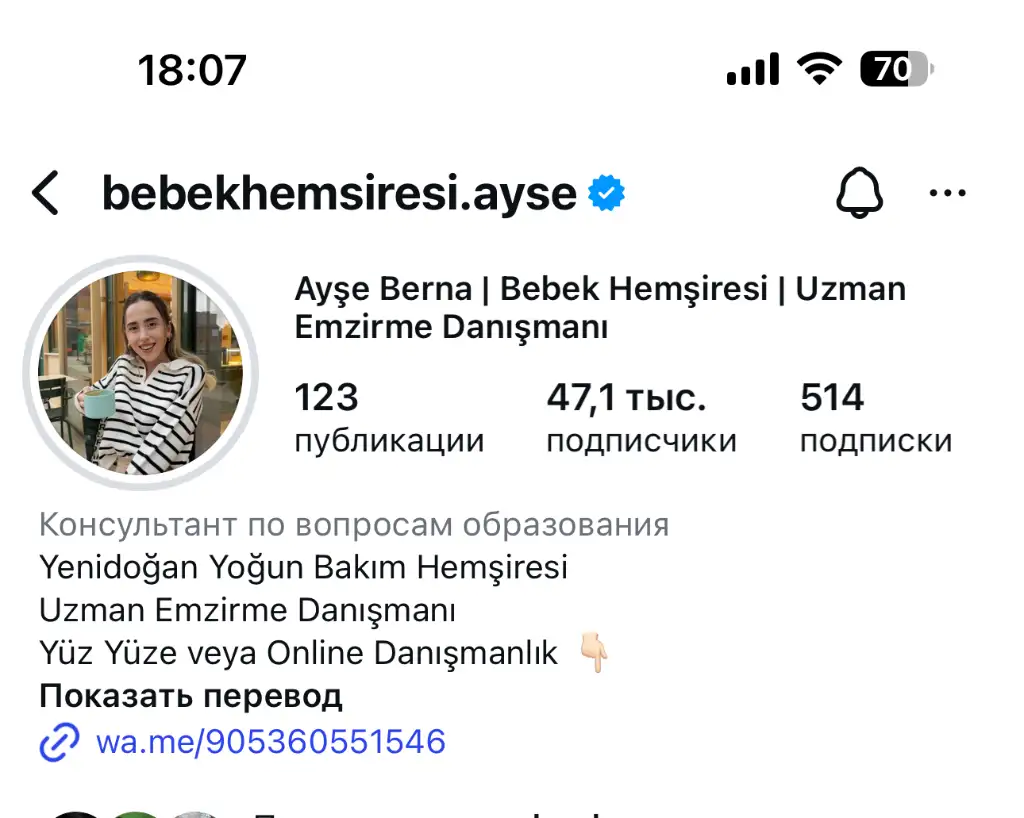This screenshot has height=818, width=1024.
Task: Tap the bebekhemsiresi.ayse username header
Action: (x=339, y=193)
